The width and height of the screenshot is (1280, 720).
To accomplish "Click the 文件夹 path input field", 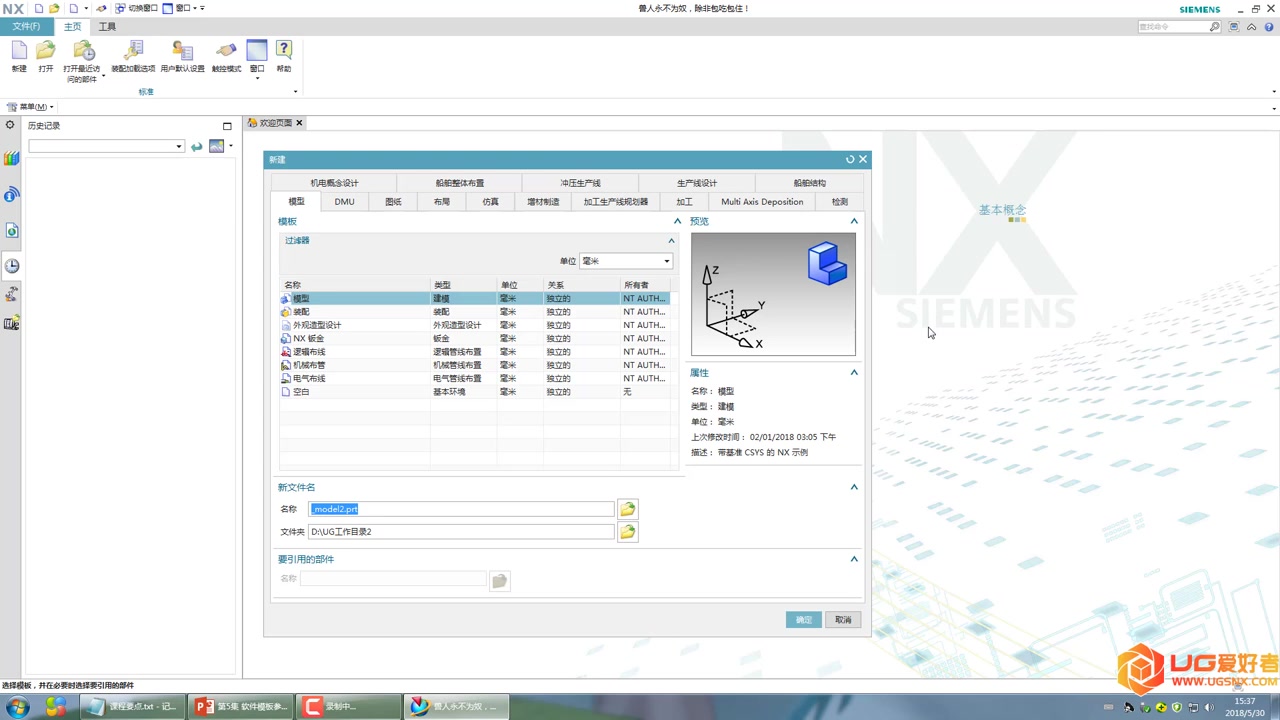I will [461, 532].
